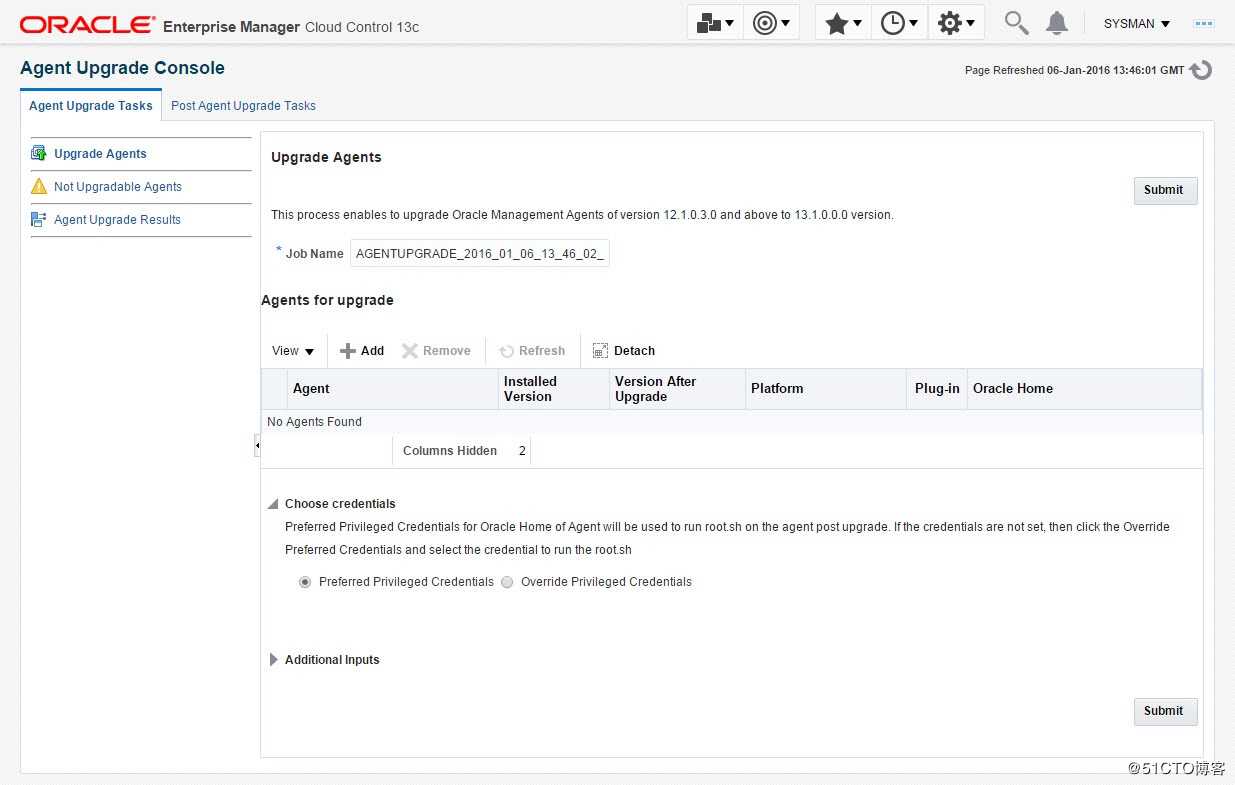Open the Enterprise menu icon
The width and height of the screenshot is (1235, 785).
pos(715,23)
